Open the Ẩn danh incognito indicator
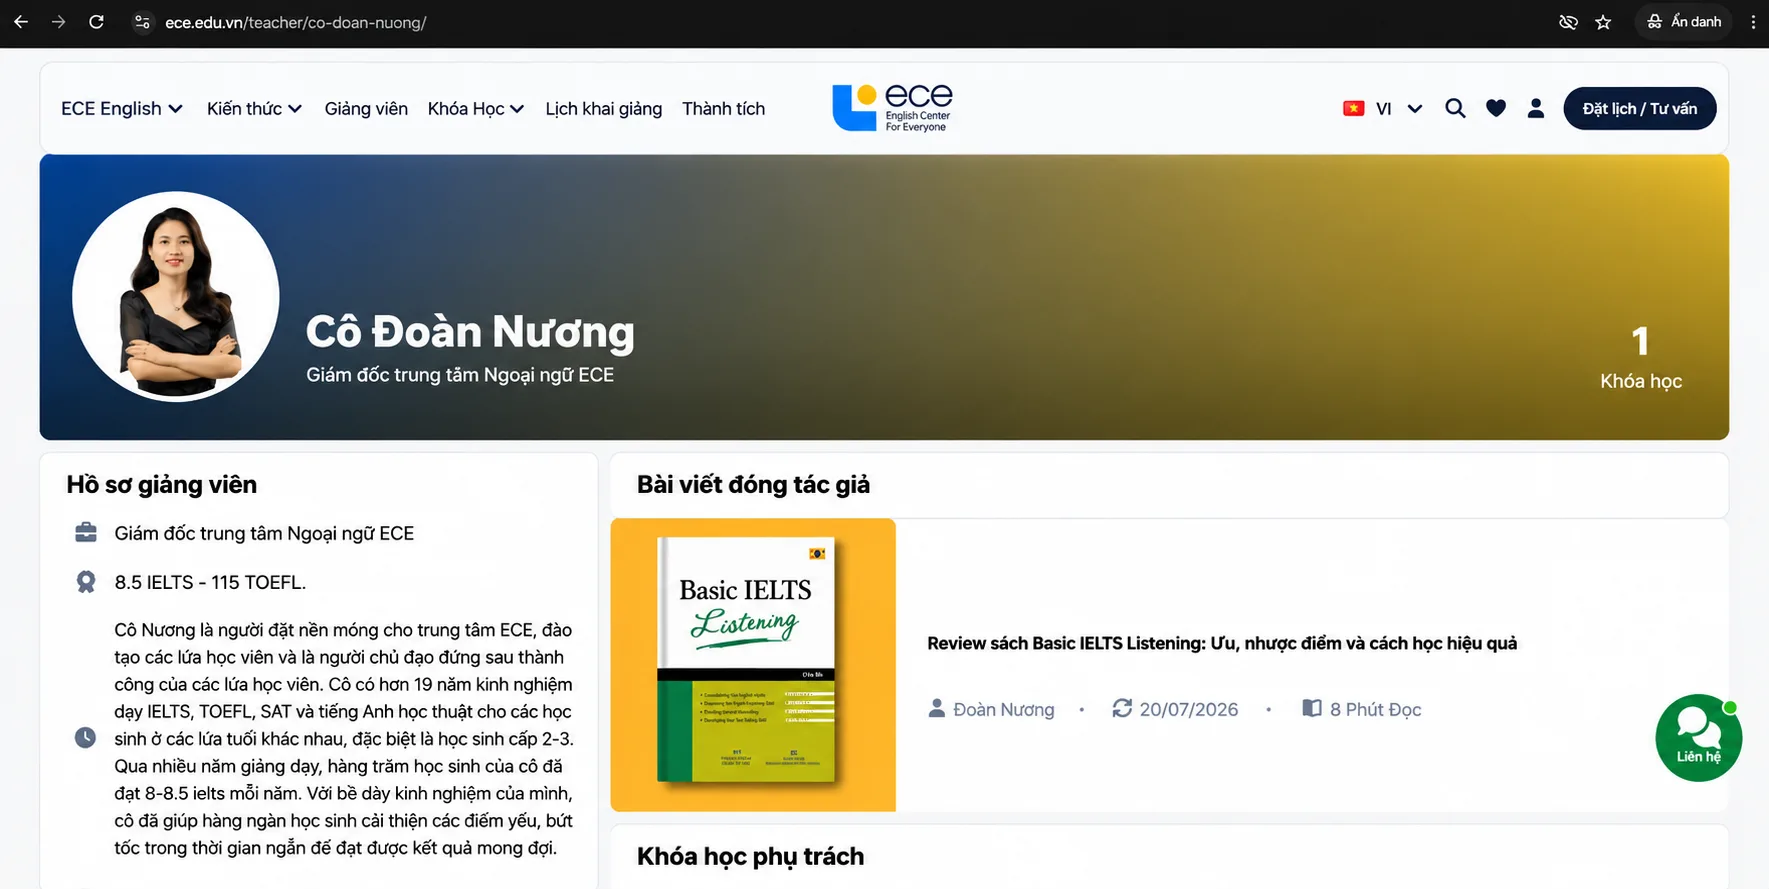This screenshot has width=1769, height=889. (x=1684, y=22)
